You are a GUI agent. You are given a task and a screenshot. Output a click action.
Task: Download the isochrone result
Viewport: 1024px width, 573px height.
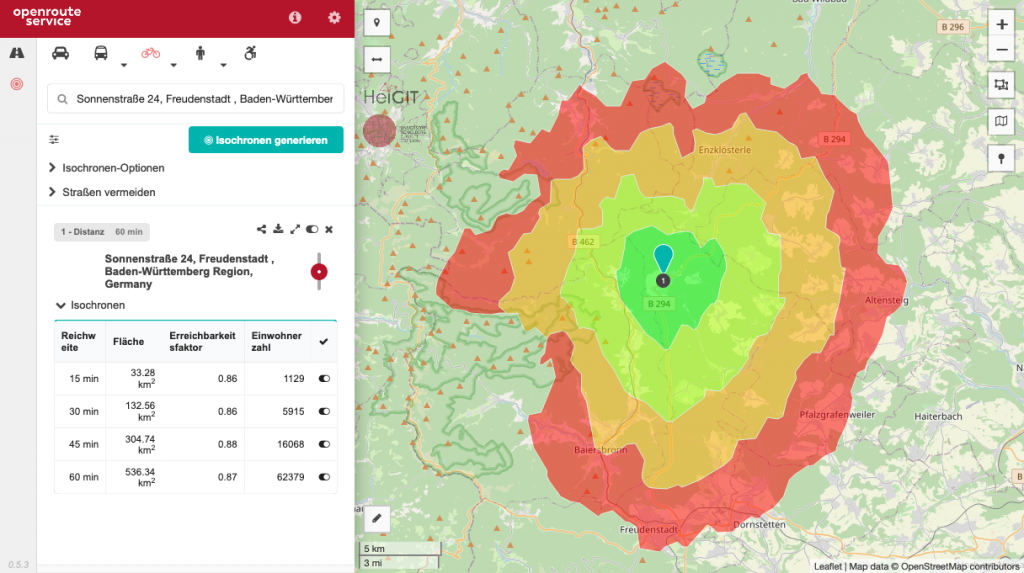pos(278,229)
